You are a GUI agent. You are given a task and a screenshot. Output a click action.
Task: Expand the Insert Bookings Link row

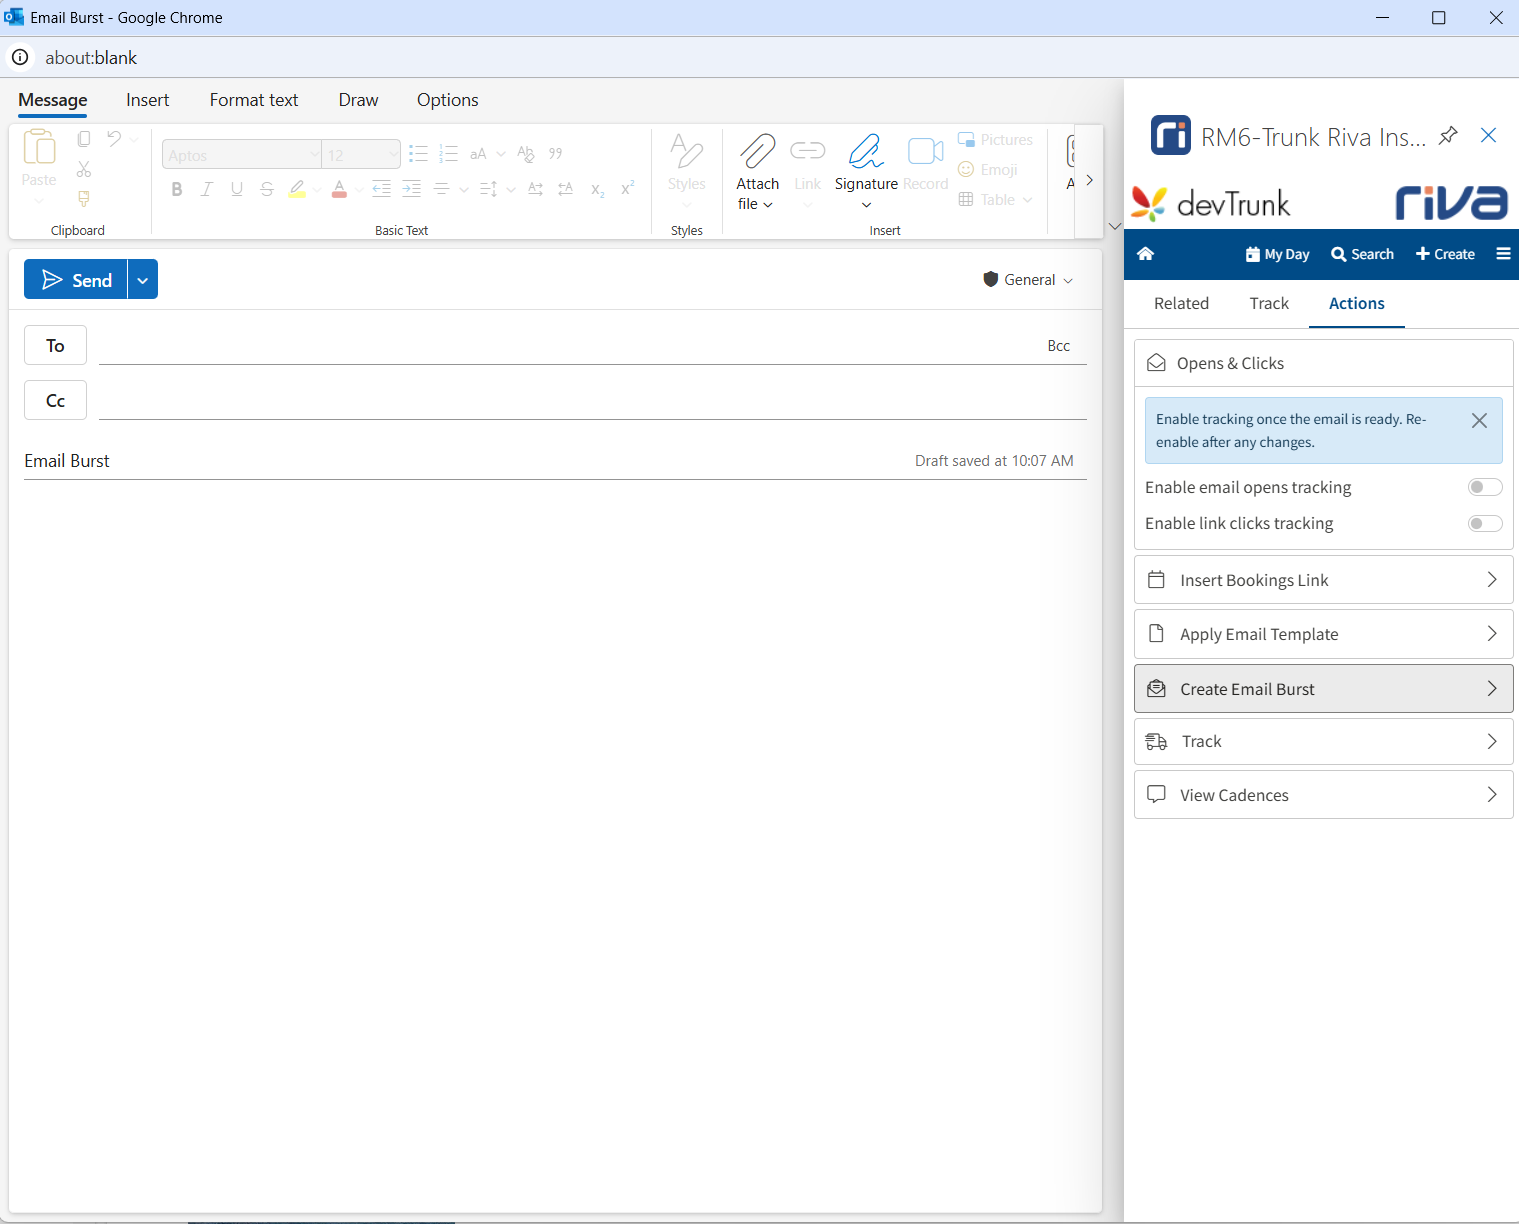click(x=1323, y=580)
